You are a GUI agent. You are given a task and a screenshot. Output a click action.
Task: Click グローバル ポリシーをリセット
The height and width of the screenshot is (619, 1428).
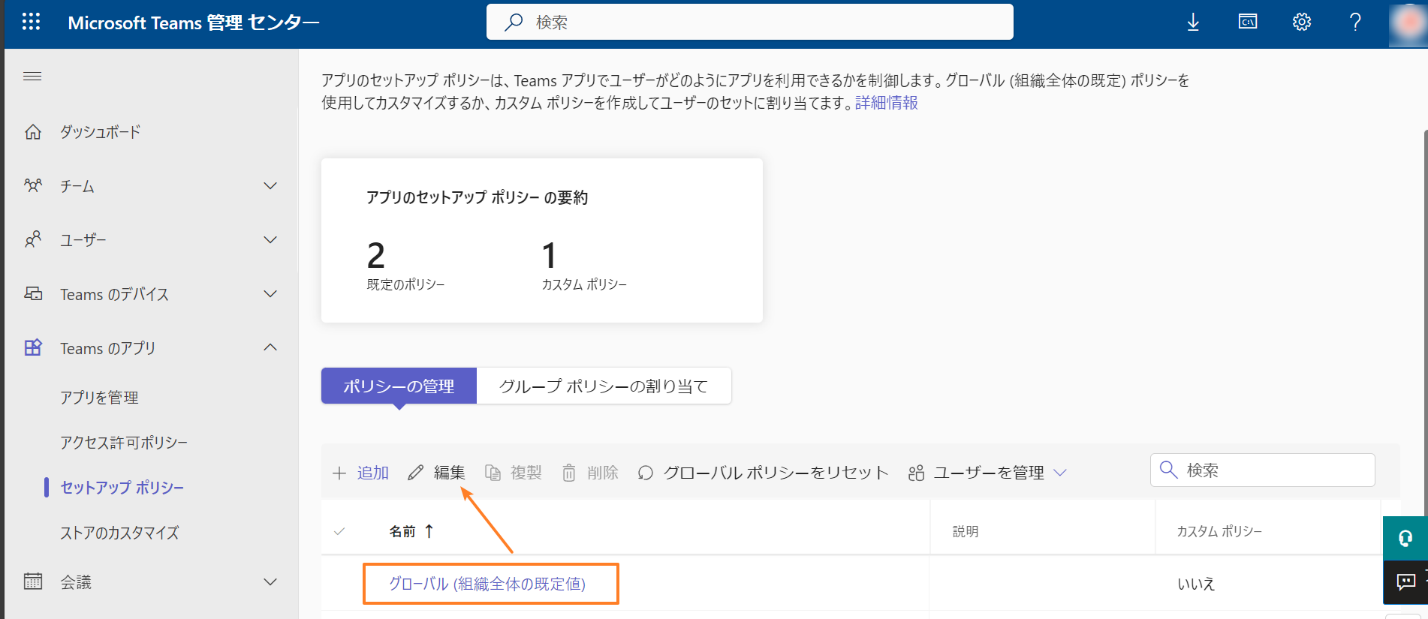tap(763, 473)
